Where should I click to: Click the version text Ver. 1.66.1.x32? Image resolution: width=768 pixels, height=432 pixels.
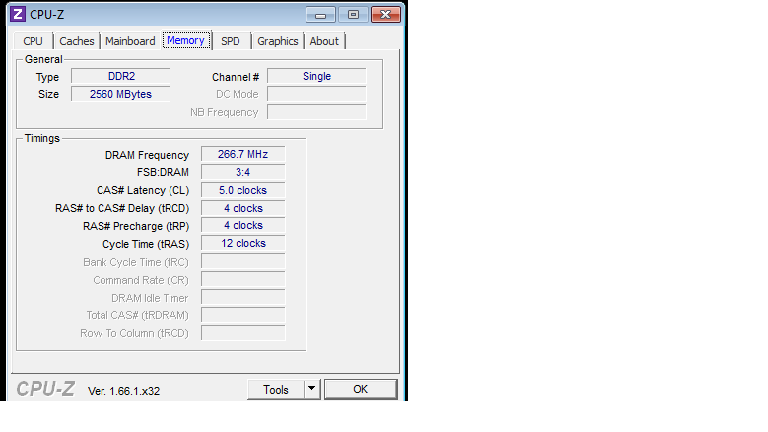coord(124,391)
